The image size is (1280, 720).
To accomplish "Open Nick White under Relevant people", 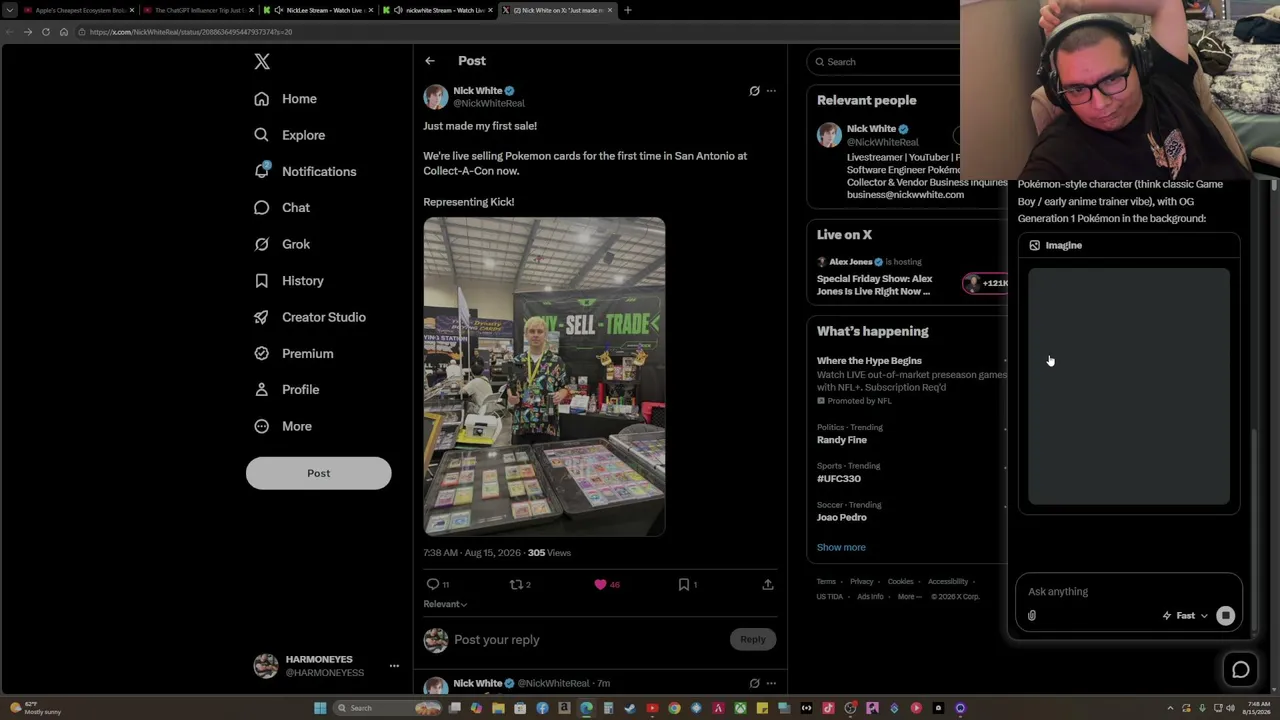I will pyautogui.click(x=871, y=129).
